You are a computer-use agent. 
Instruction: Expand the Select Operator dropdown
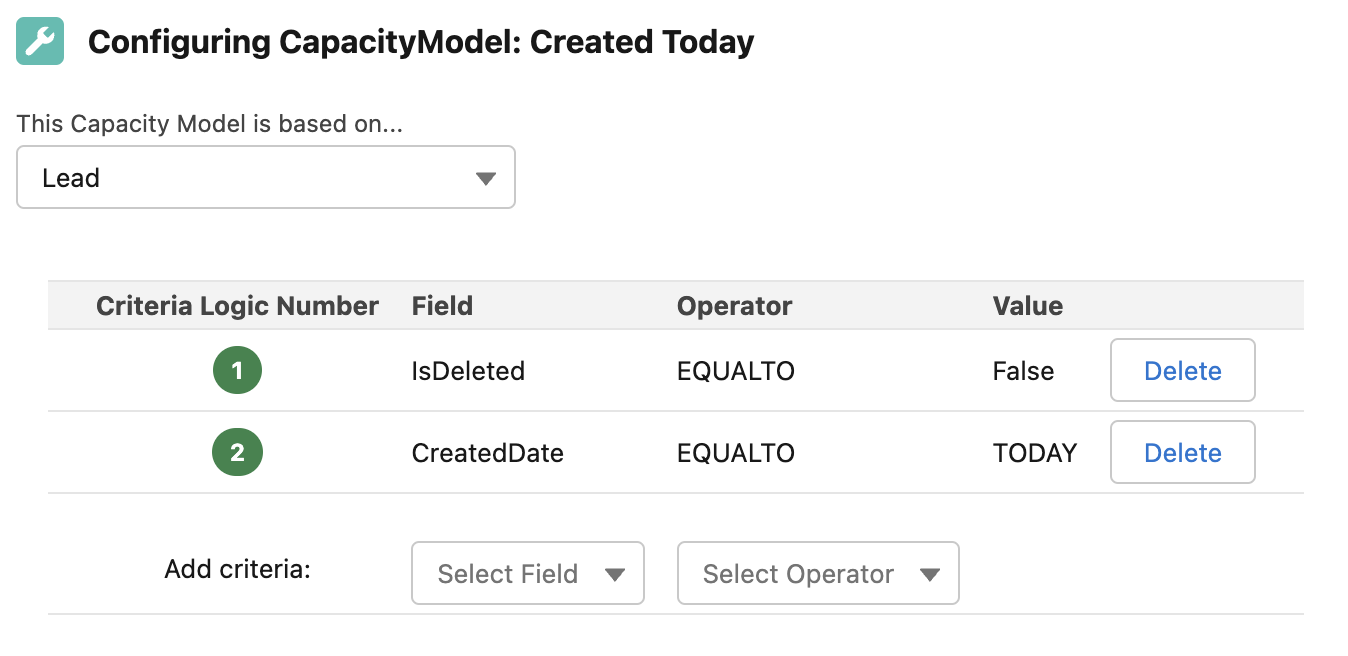click(818, 573)
